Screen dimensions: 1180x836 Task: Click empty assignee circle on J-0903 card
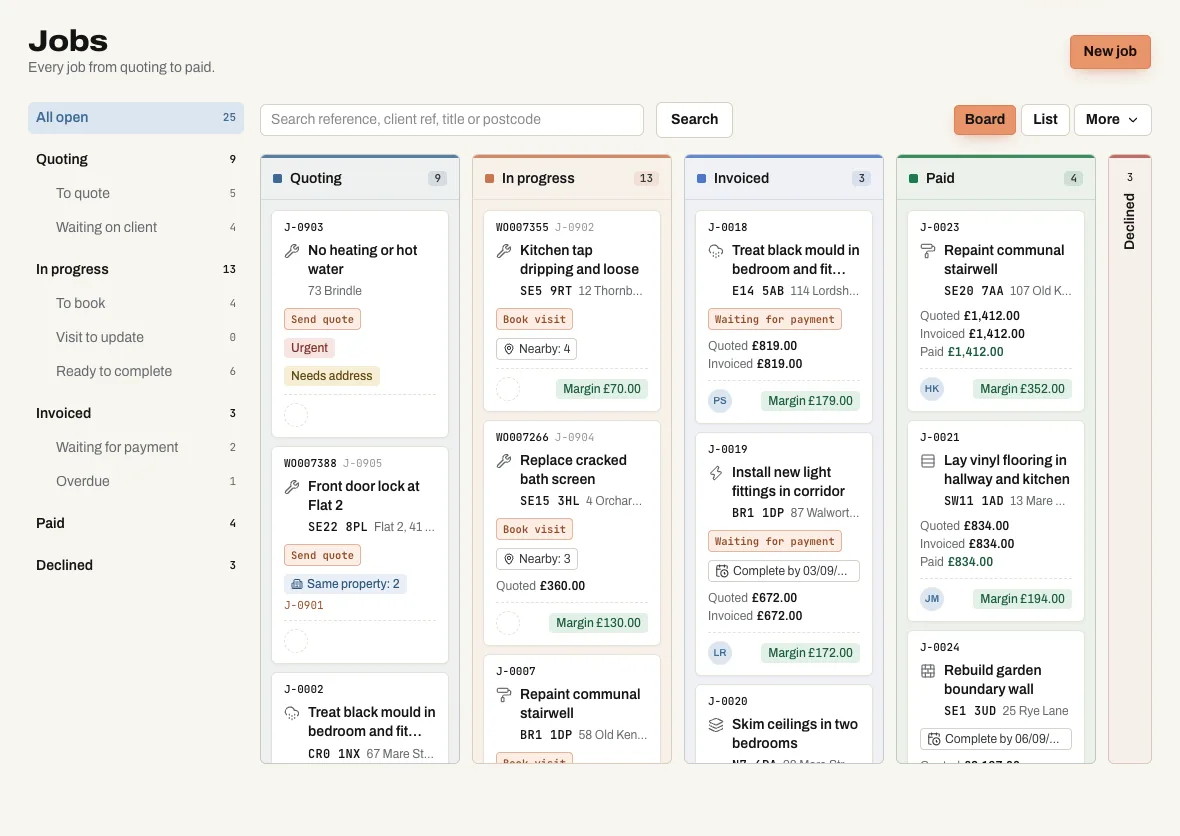[296, 415]
